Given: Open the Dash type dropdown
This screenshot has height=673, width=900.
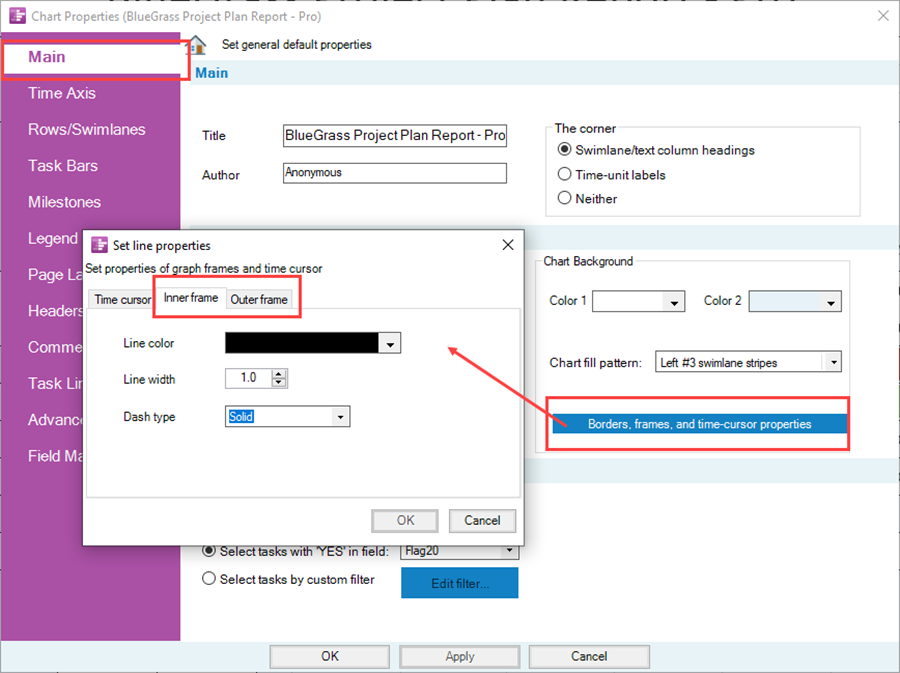Looking at the screenshot, I should [339, 416].
